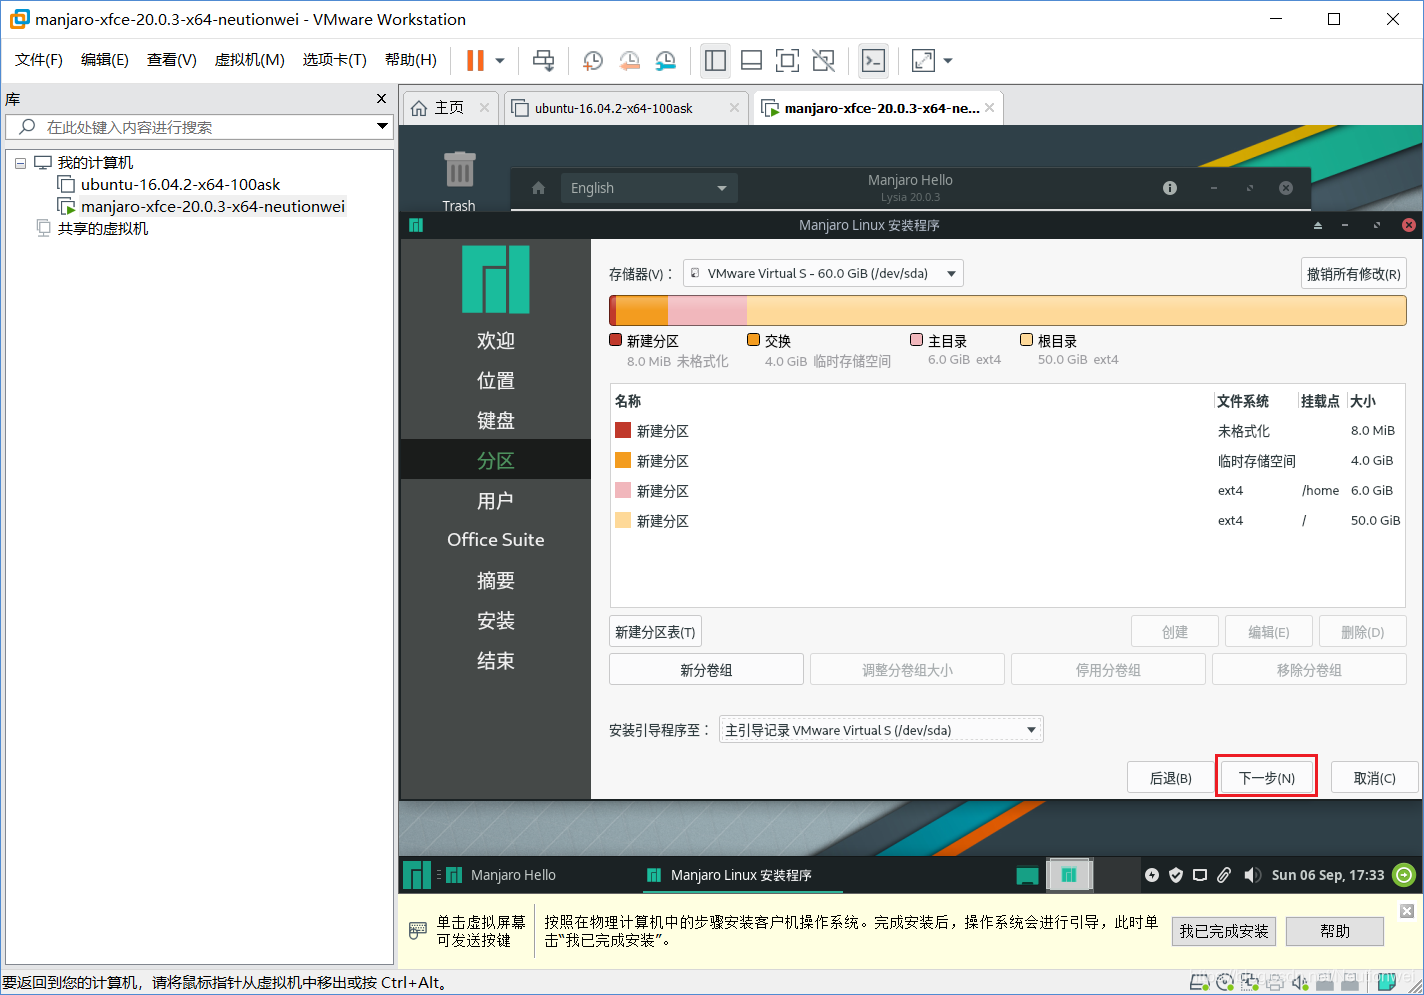
Task: Toggle the library sidebar view icon
Action: pos(715,61)
